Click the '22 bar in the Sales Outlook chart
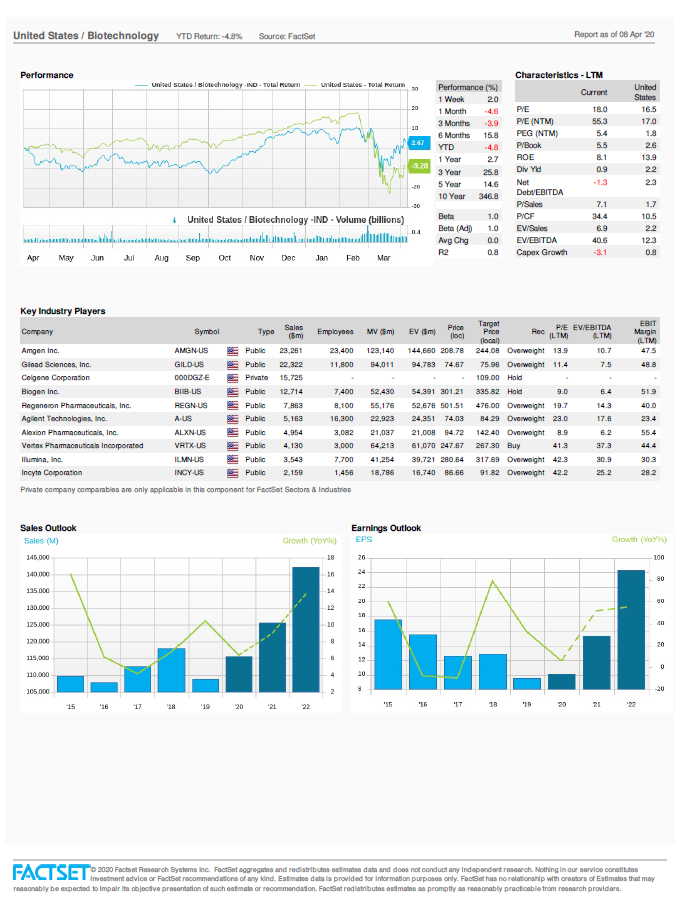680x903 pixels. (x=306, y=629)
